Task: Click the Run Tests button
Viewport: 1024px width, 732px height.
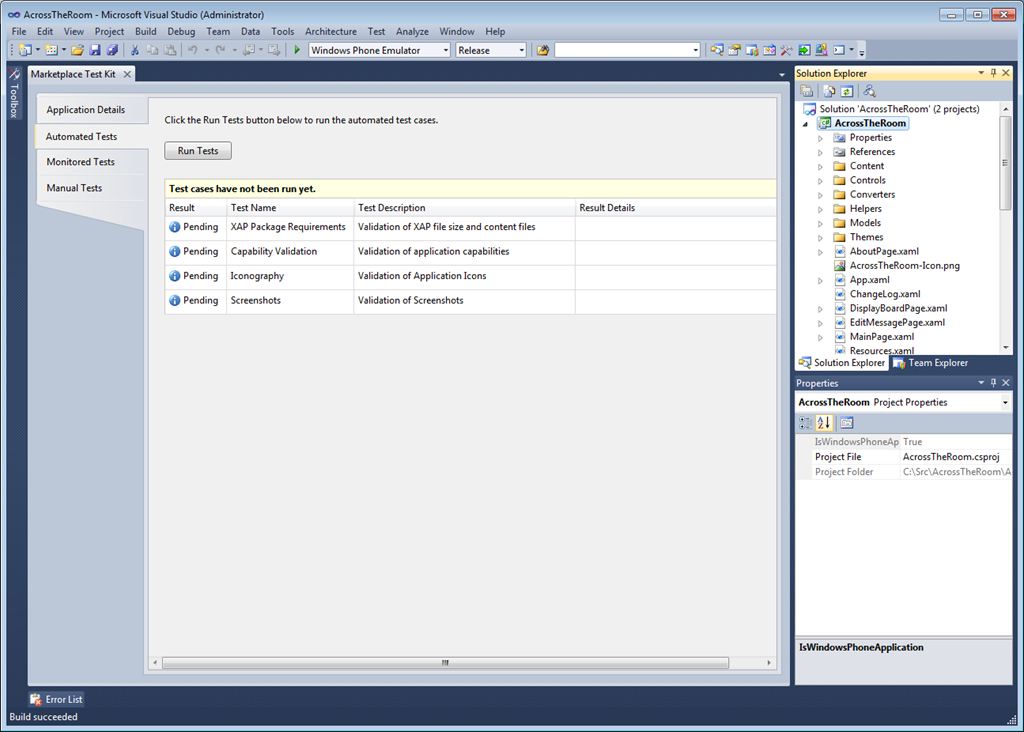Action: pyautogui.click(x=198, y=151)
